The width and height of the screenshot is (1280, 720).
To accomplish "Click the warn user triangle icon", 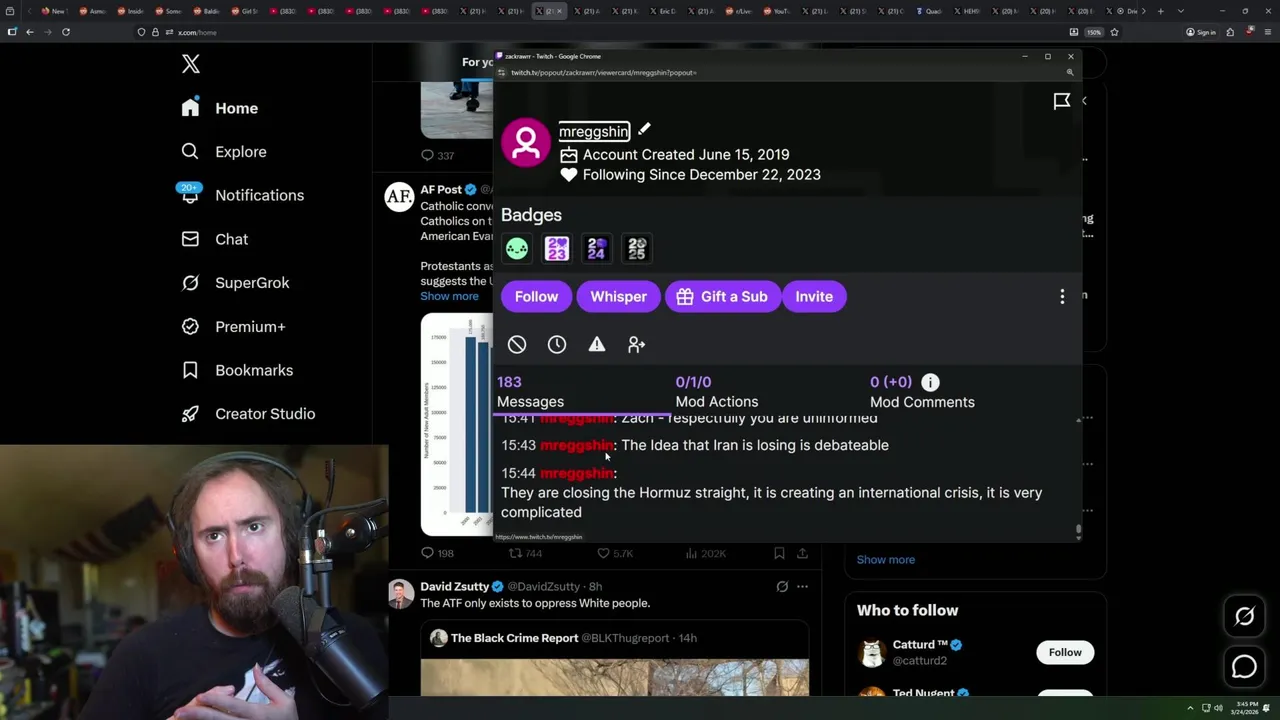I will [x=597, y=344].
